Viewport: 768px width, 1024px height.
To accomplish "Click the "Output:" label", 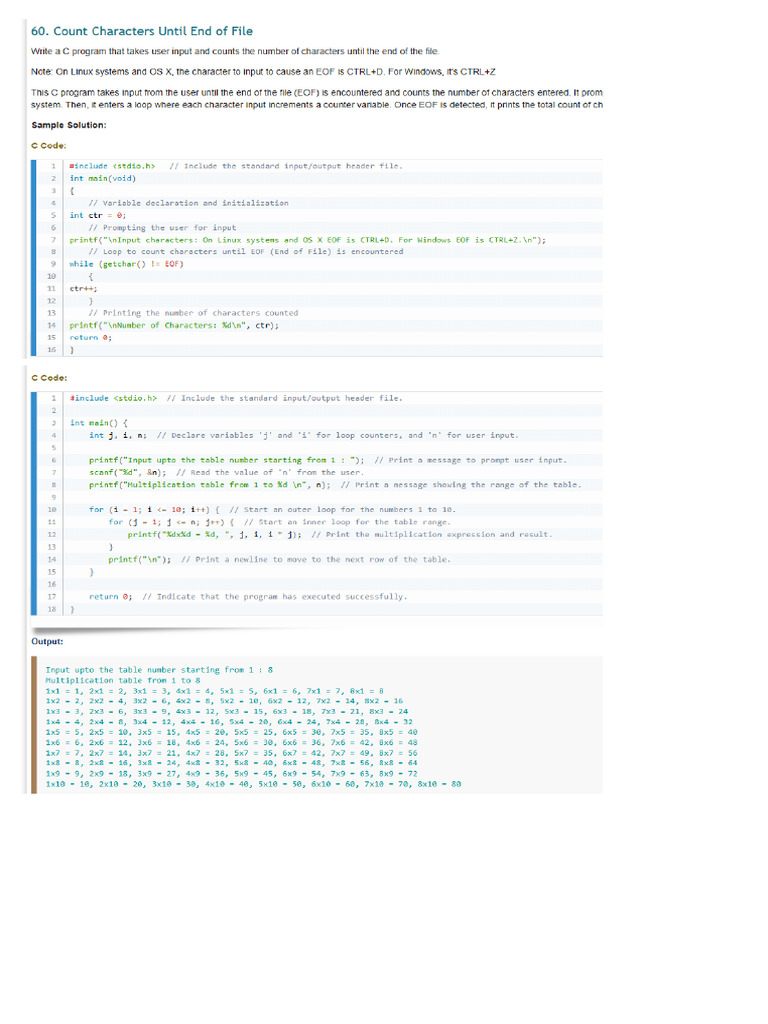I will [47, 641].
